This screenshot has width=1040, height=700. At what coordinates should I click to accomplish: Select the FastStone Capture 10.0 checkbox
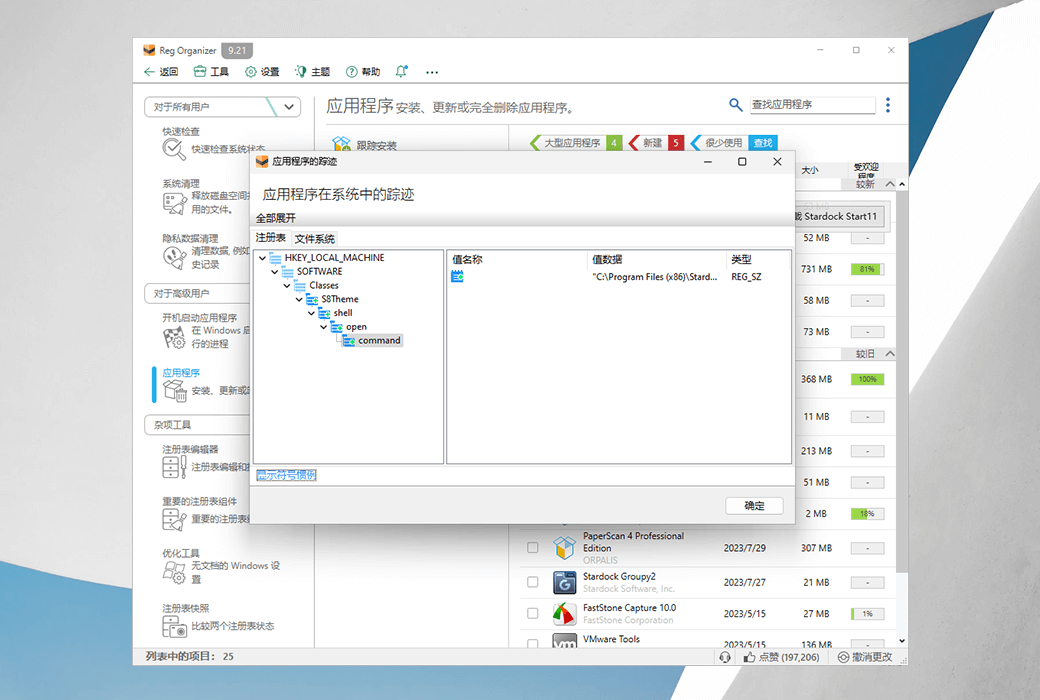click(x=533, y=613)
